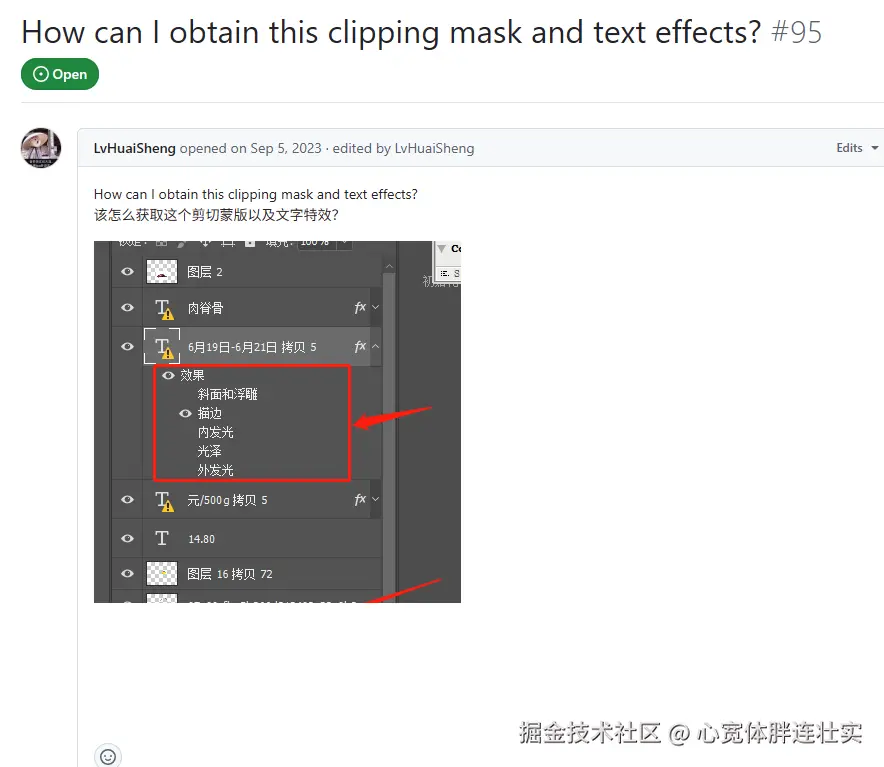Click the fx icon on 元/500g 拷贝 5 layer
884x767 pixels.
click(360, 499)
